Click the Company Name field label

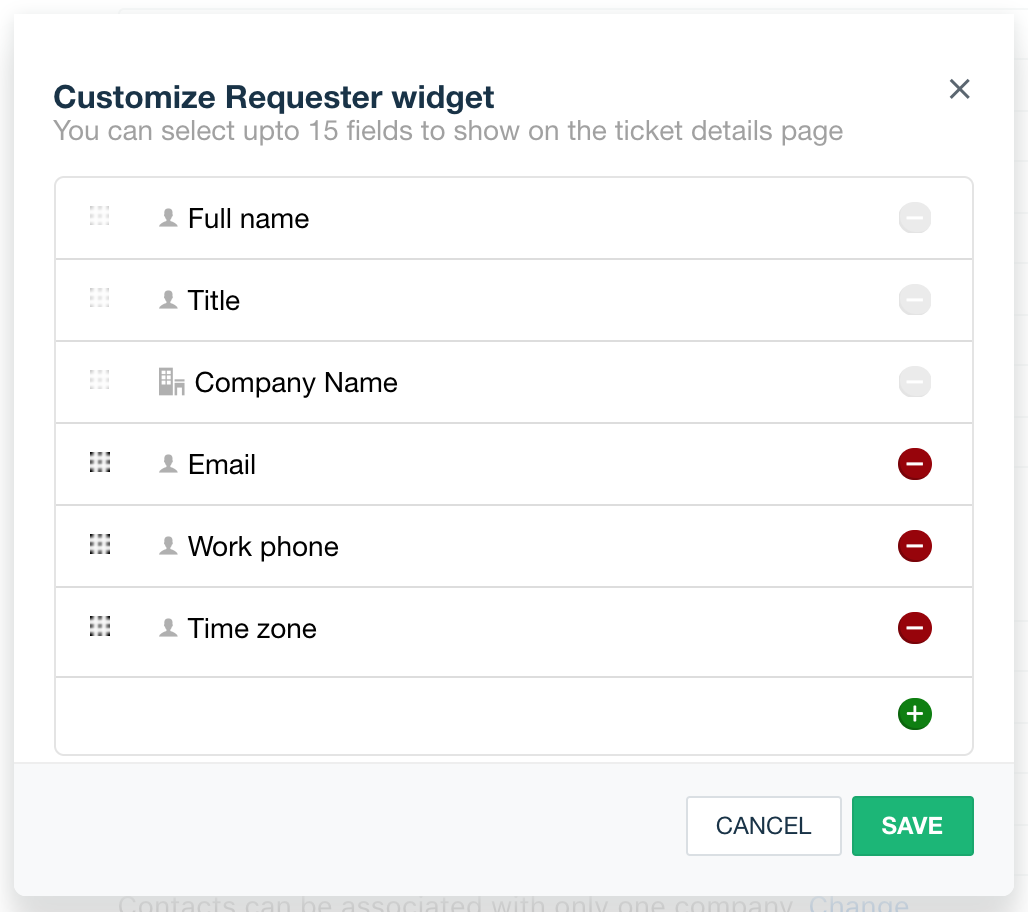click(296, 383)
